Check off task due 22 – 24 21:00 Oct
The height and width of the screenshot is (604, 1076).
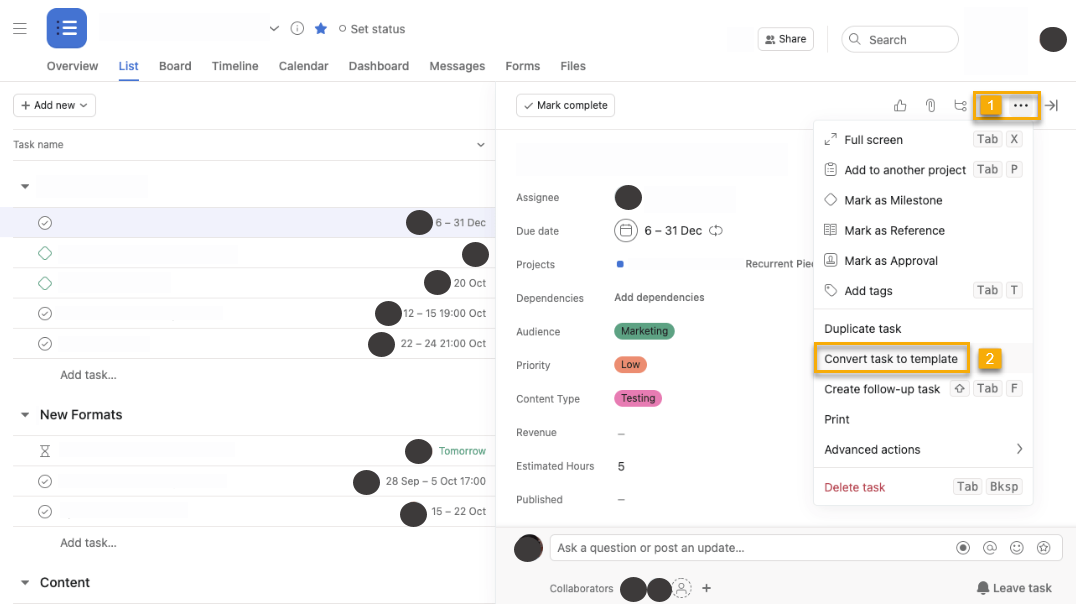45,343
